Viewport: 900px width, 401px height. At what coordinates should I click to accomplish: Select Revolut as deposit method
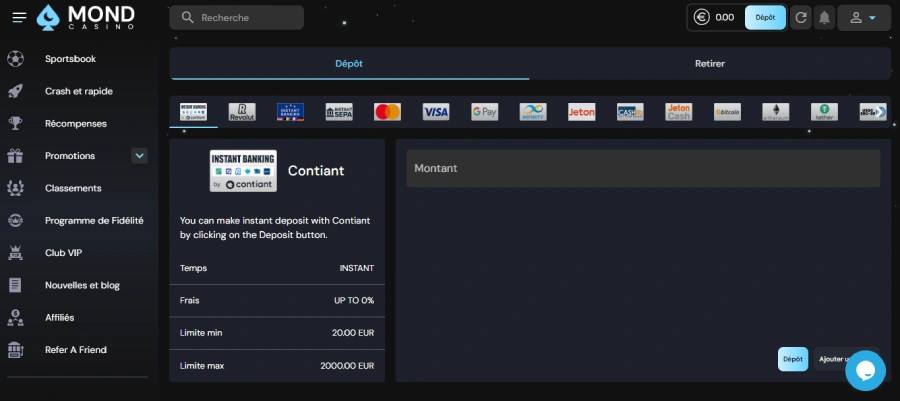(x=242, y=112)
